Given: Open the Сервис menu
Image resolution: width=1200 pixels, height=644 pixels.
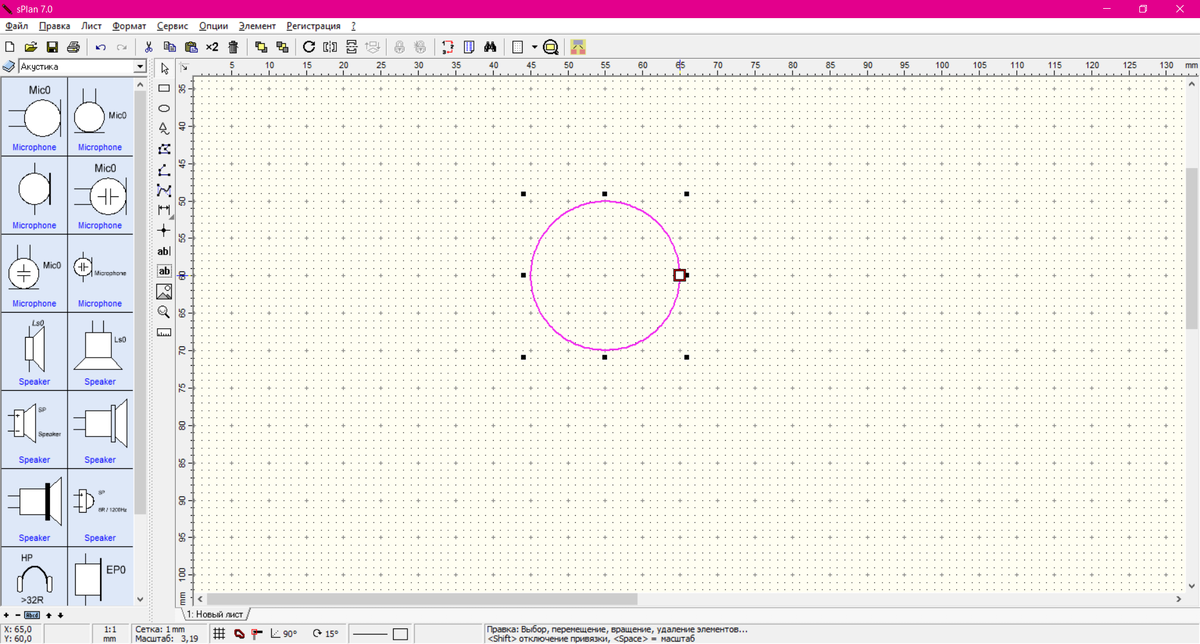Looking at the screenshot, I should (x=173, y=25).
